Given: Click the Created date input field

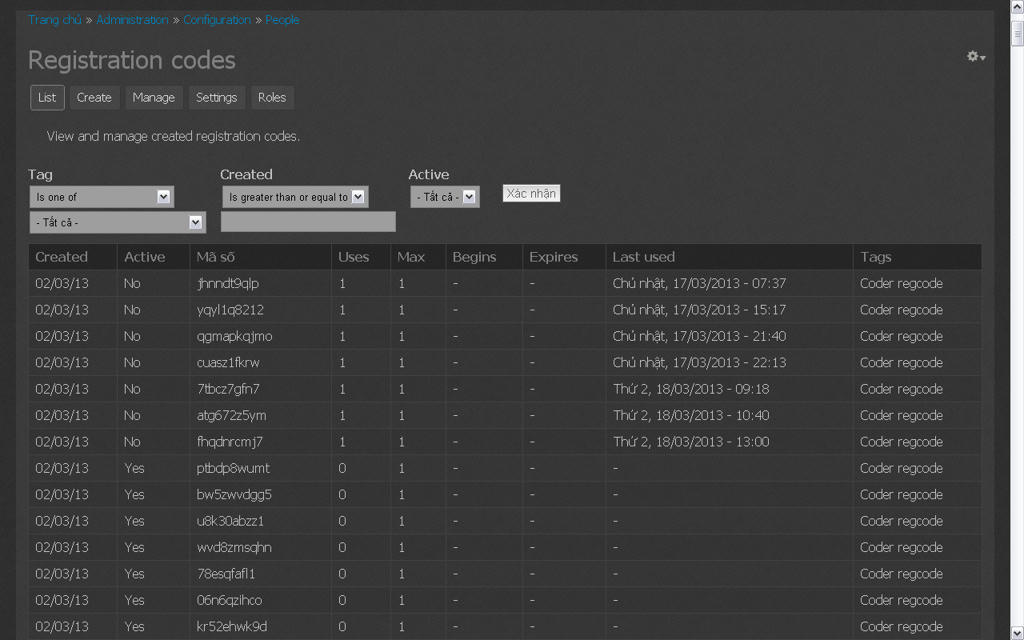Looking at the screenshot, I should (308, 222).
